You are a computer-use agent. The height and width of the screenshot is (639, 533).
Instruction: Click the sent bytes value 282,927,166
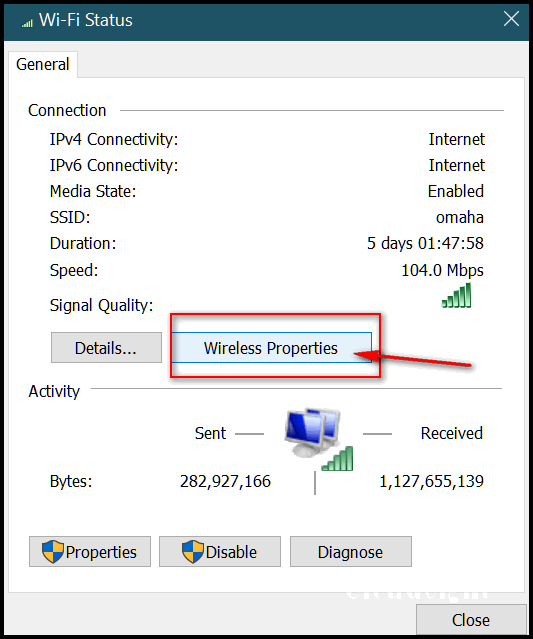[225, 481]
